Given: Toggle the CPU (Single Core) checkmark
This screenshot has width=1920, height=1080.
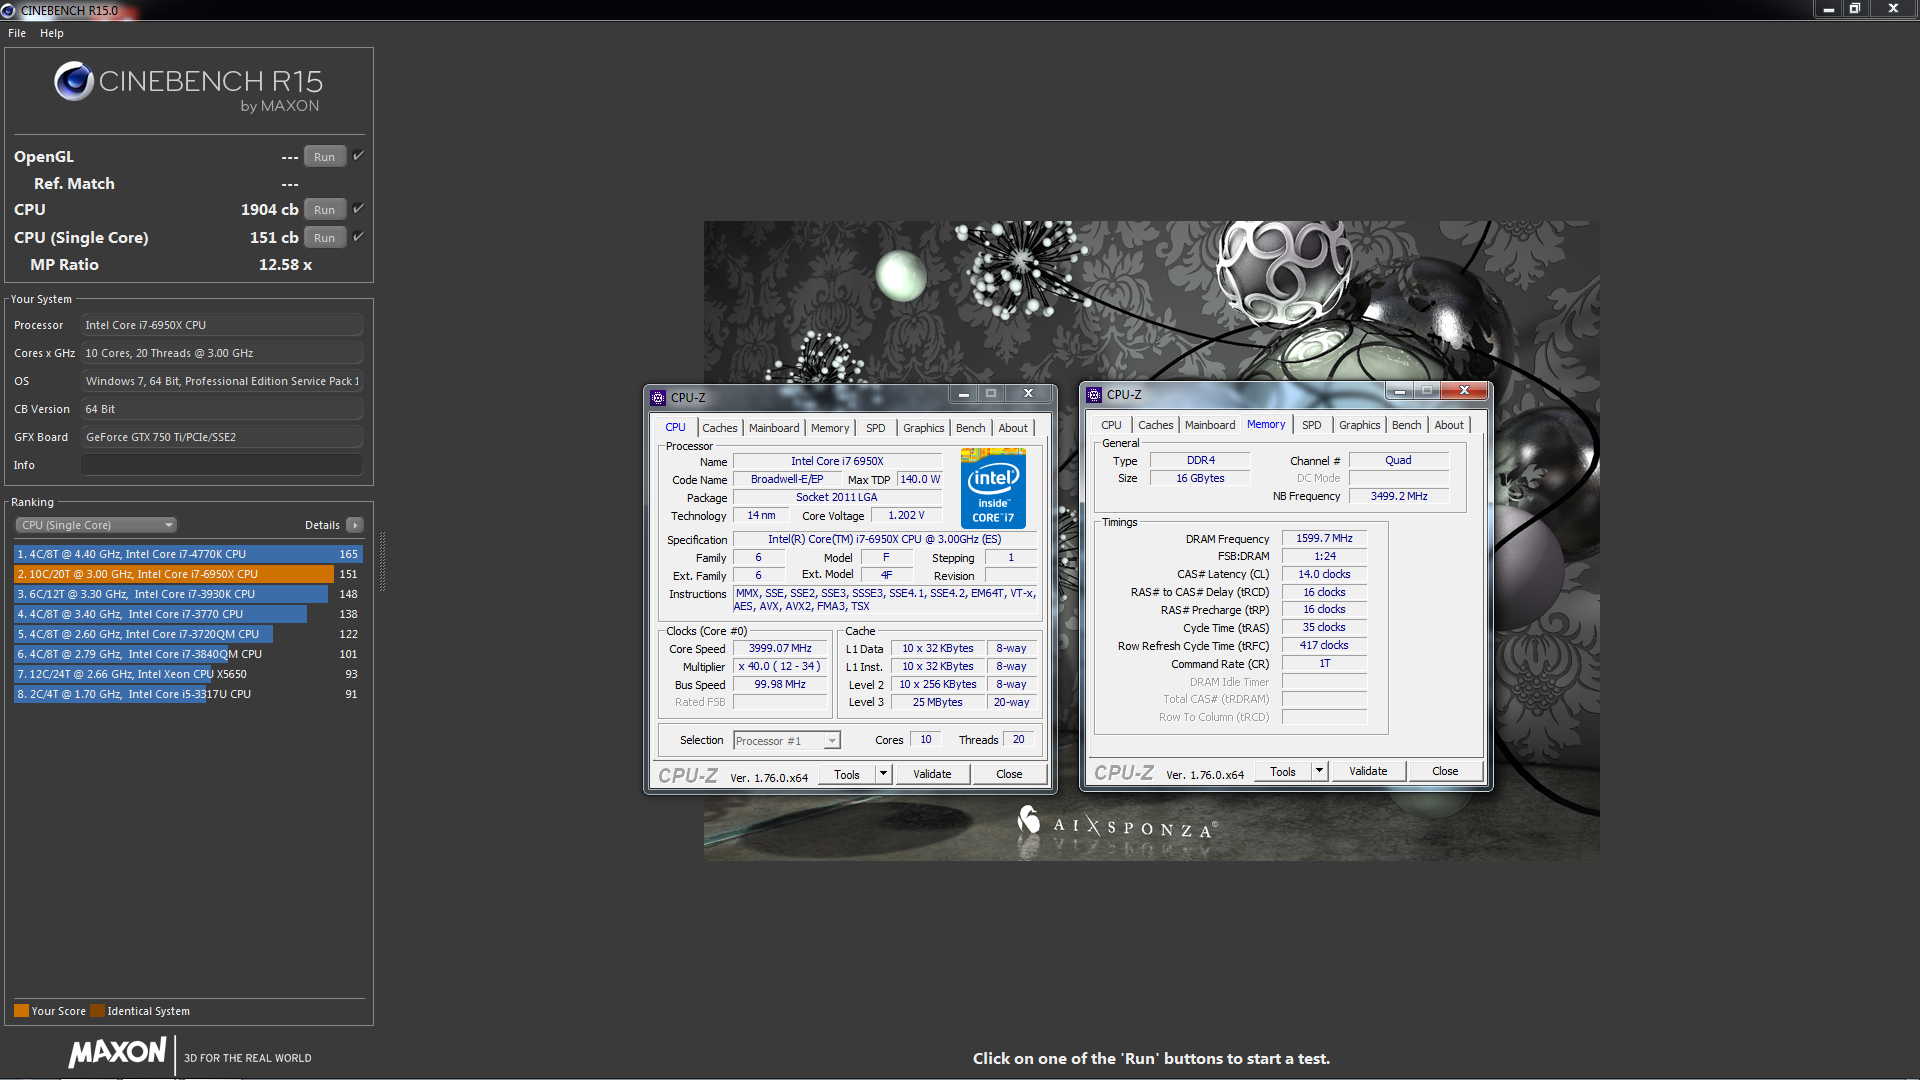Looking at the screenshot, I should pyautogui.click(x=357, y=237).
